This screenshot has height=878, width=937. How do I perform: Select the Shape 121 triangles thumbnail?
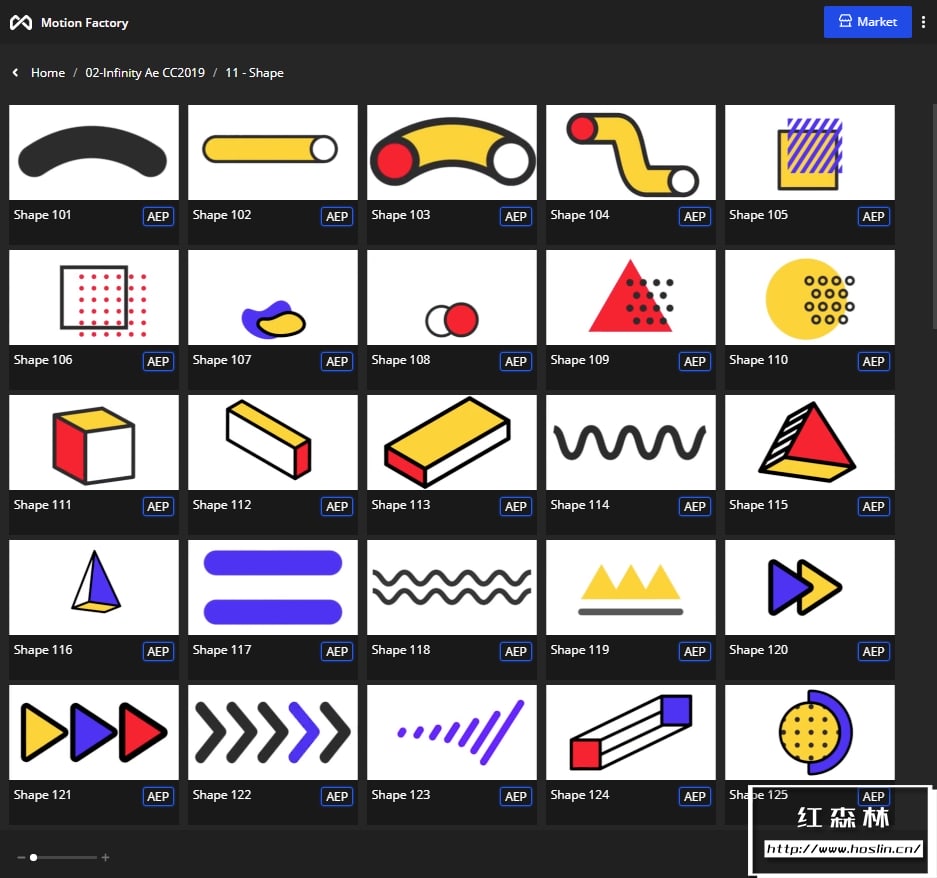94,732
